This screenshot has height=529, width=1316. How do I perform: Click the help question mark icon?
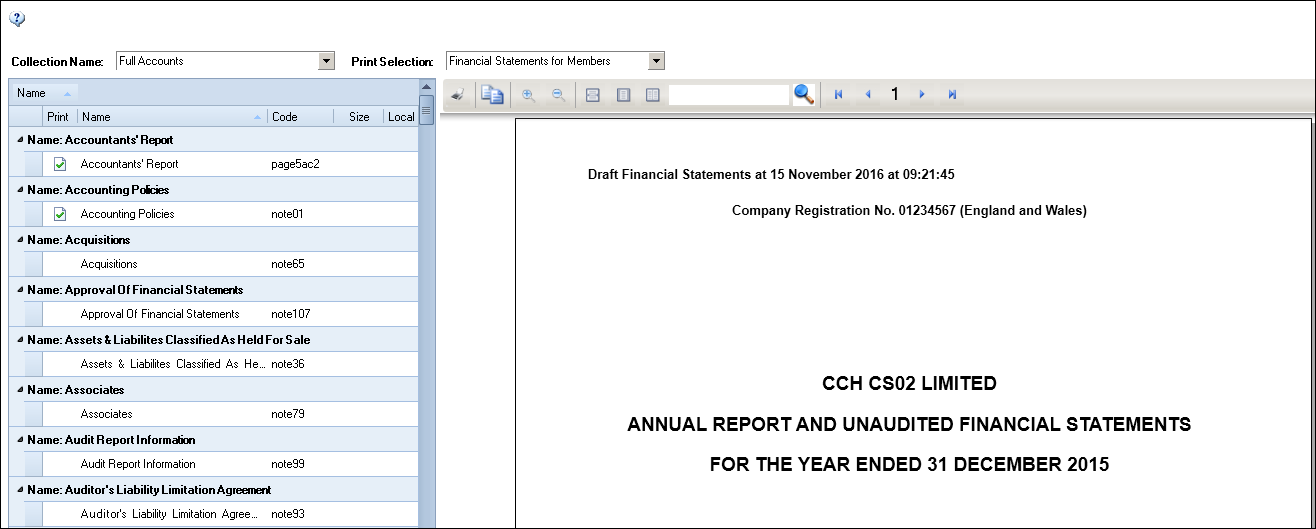tap(17, 19)
